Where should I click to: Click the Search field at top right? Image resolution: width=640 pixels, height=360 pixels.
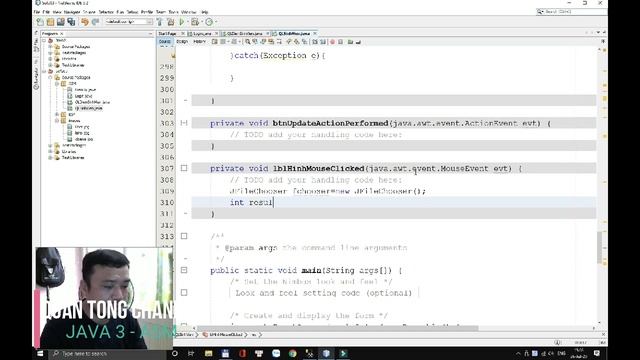570,12
